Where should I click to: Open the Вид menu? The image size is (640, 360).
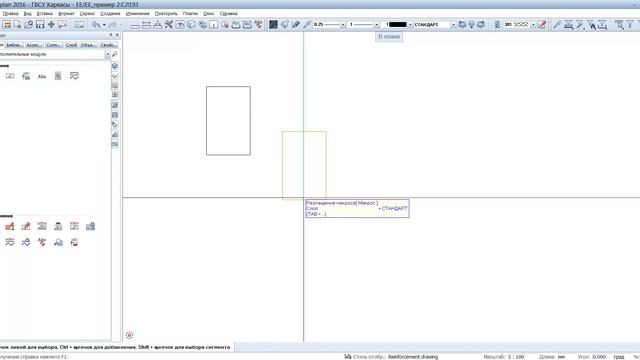coord(27,13)
